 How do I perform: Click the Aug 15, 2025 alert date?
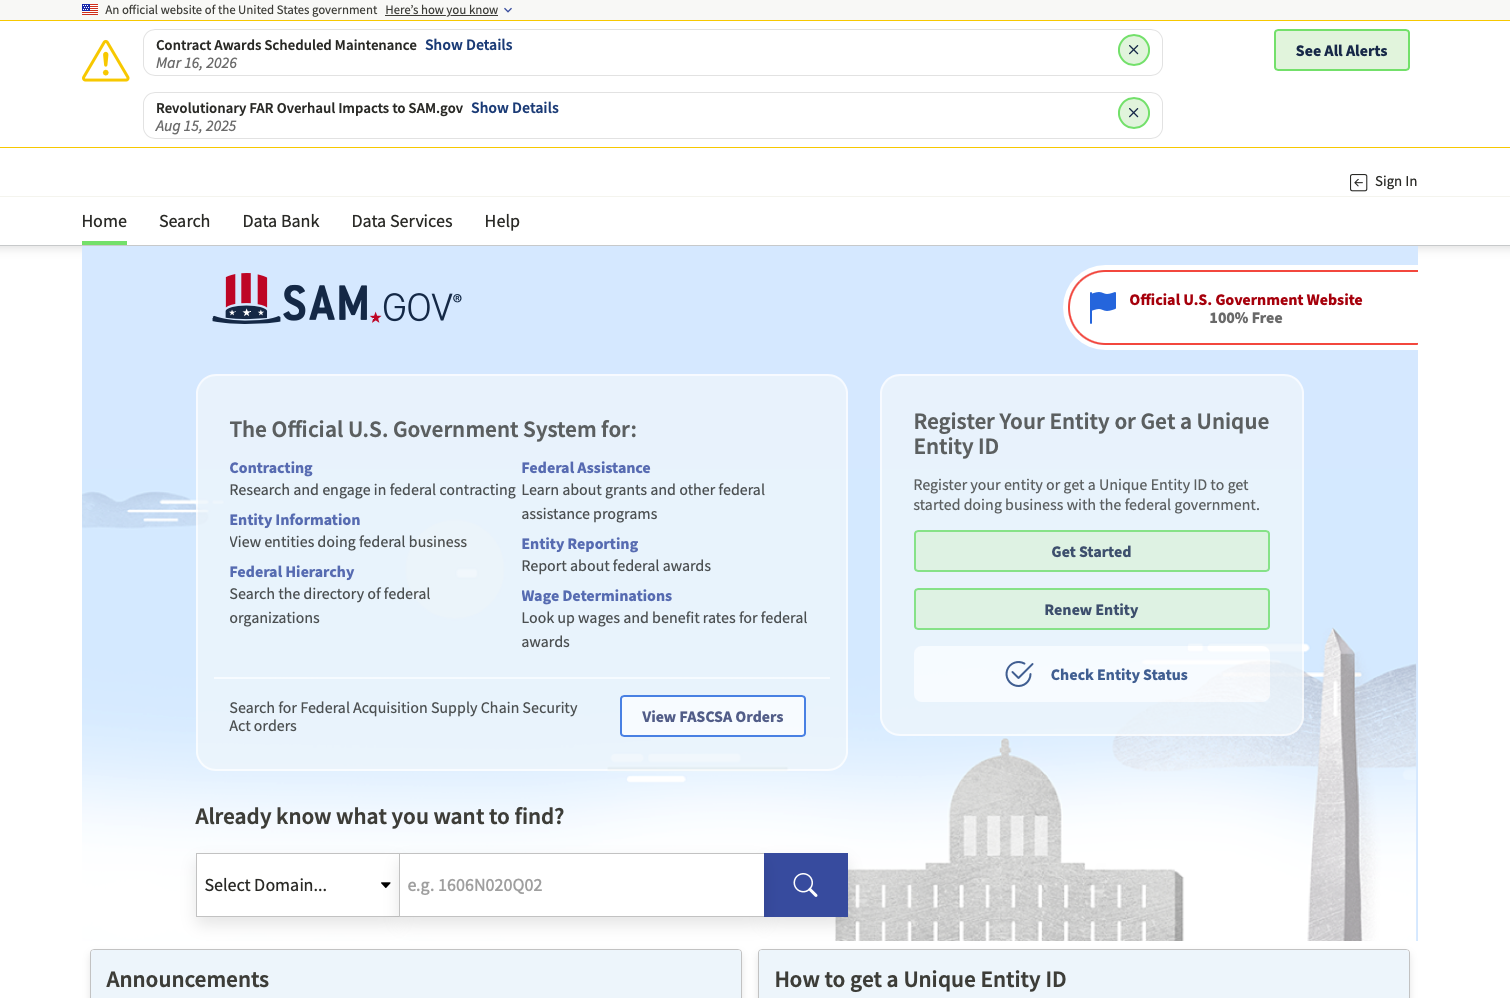pos(196,126)
